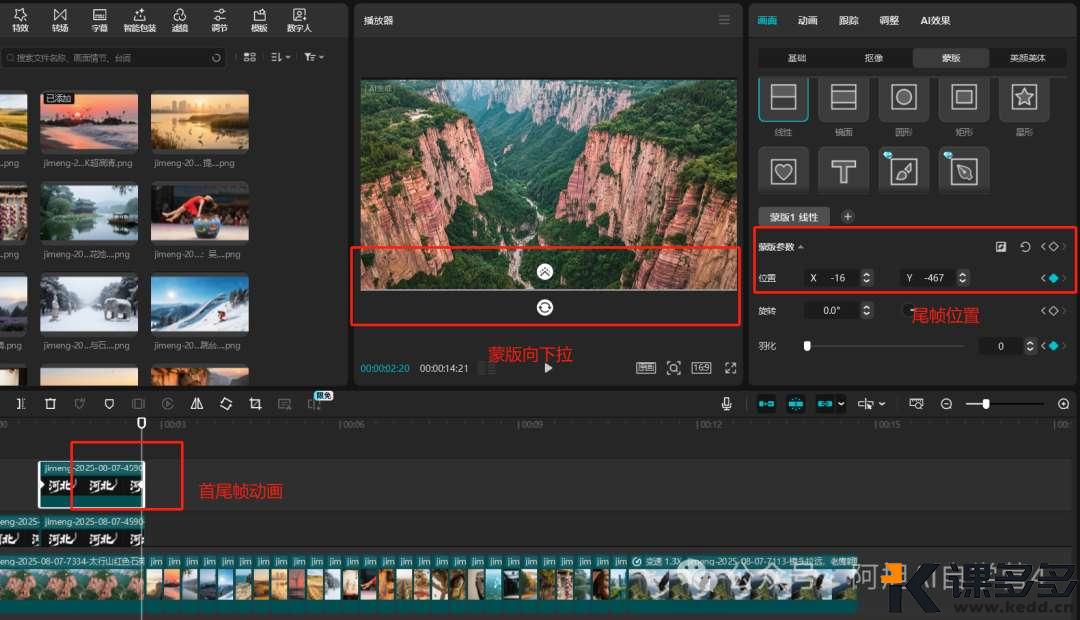Select the skier snow mountain thumbnail
Viewport: 1080px width, 620px height.
pyautogui.click(x=200, y=304)
